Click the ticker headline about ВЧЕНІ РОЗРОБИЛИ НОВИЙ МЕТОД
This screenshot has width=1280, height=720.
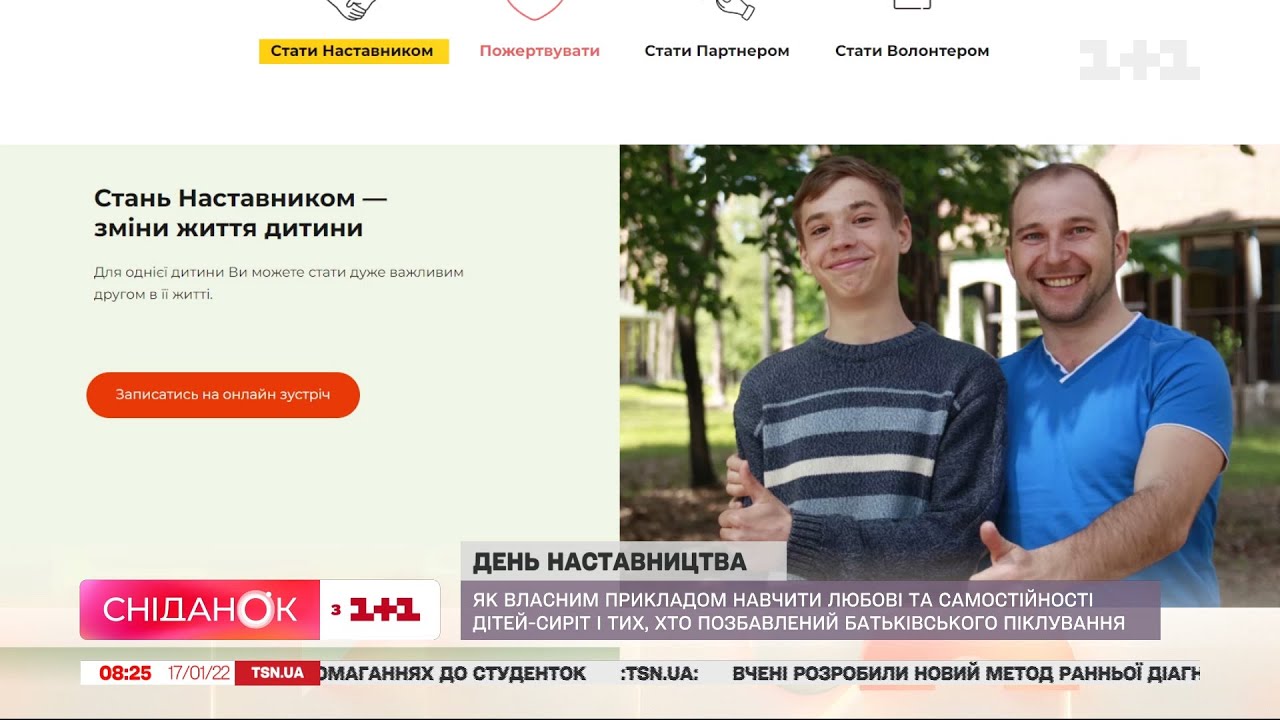(x=965, y=673)
